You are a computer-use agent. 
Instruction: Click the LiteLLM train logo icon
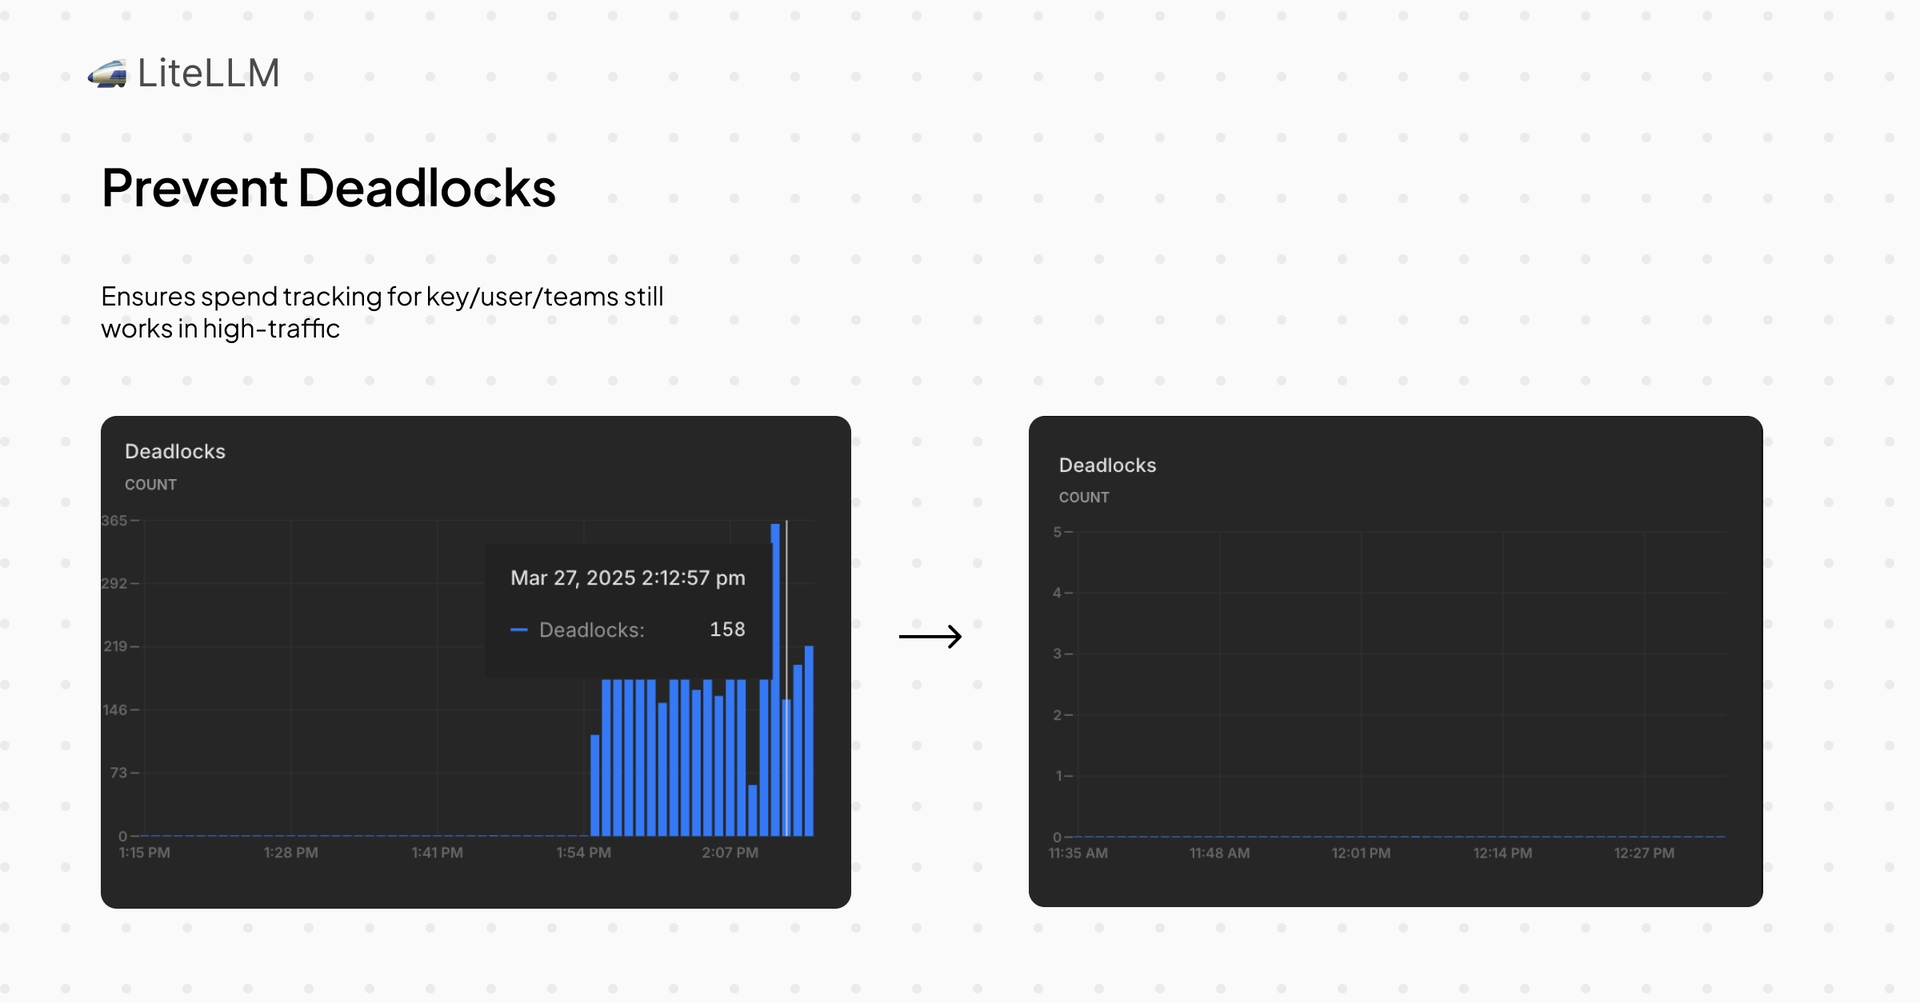coord(107,74)
